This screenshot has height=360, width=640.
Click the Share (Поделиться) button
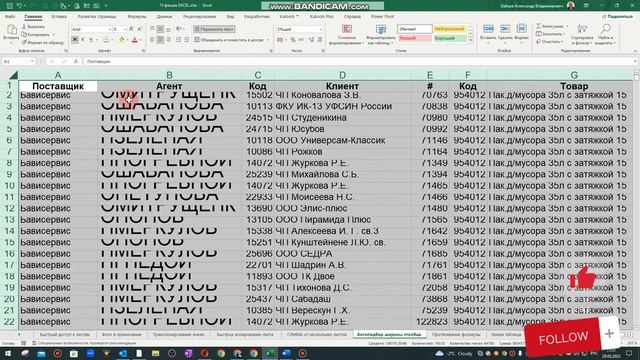[x=618, y=17]
